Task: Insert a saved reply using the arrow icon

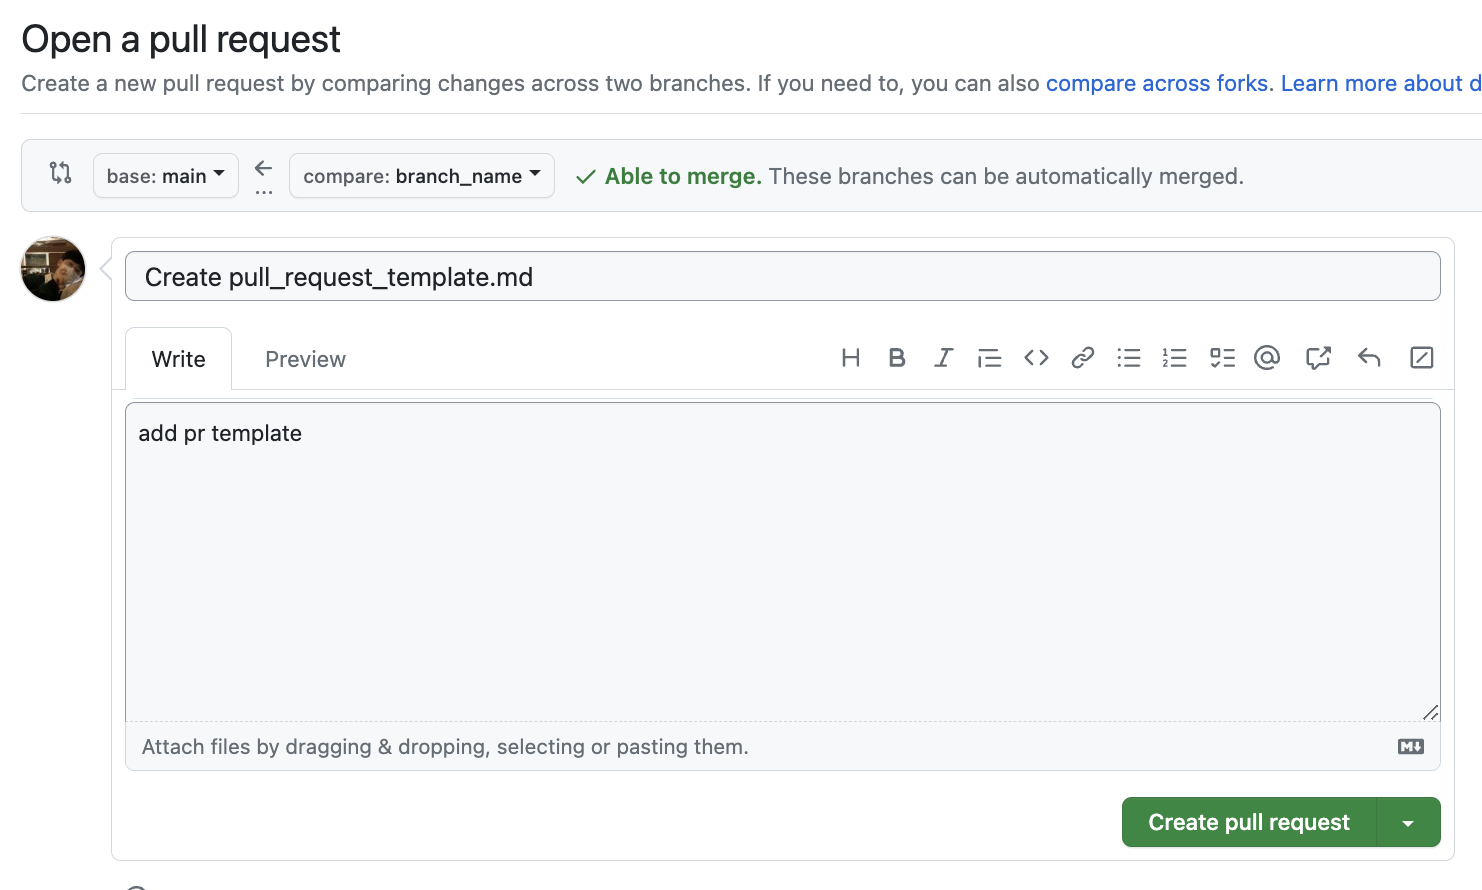Action: pyautogui.click(x=1369, y=358)
